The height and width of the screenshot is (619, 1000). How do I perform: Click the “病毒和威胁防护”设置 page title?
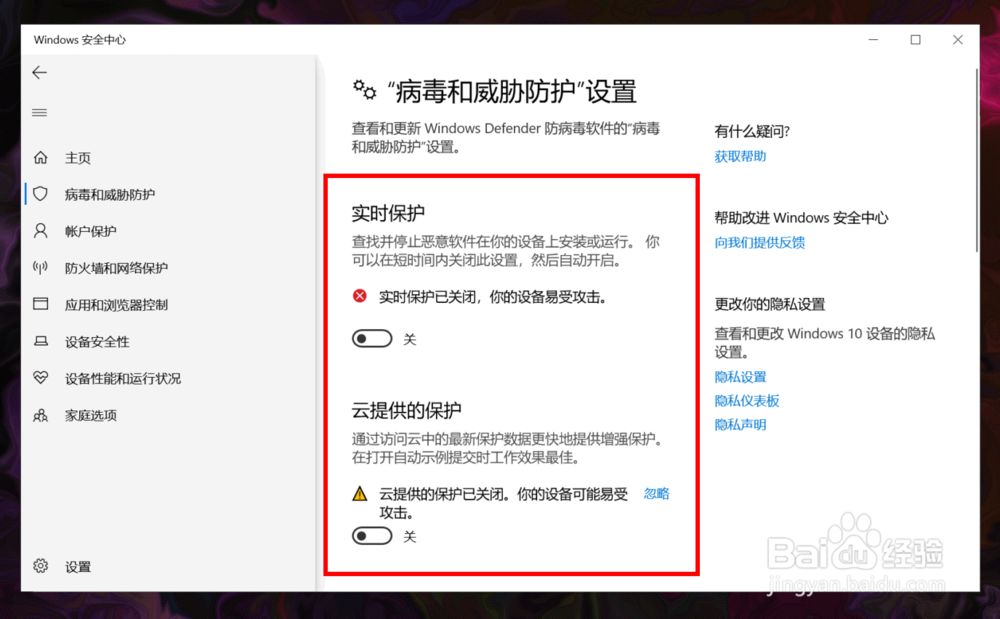point(512,92)
